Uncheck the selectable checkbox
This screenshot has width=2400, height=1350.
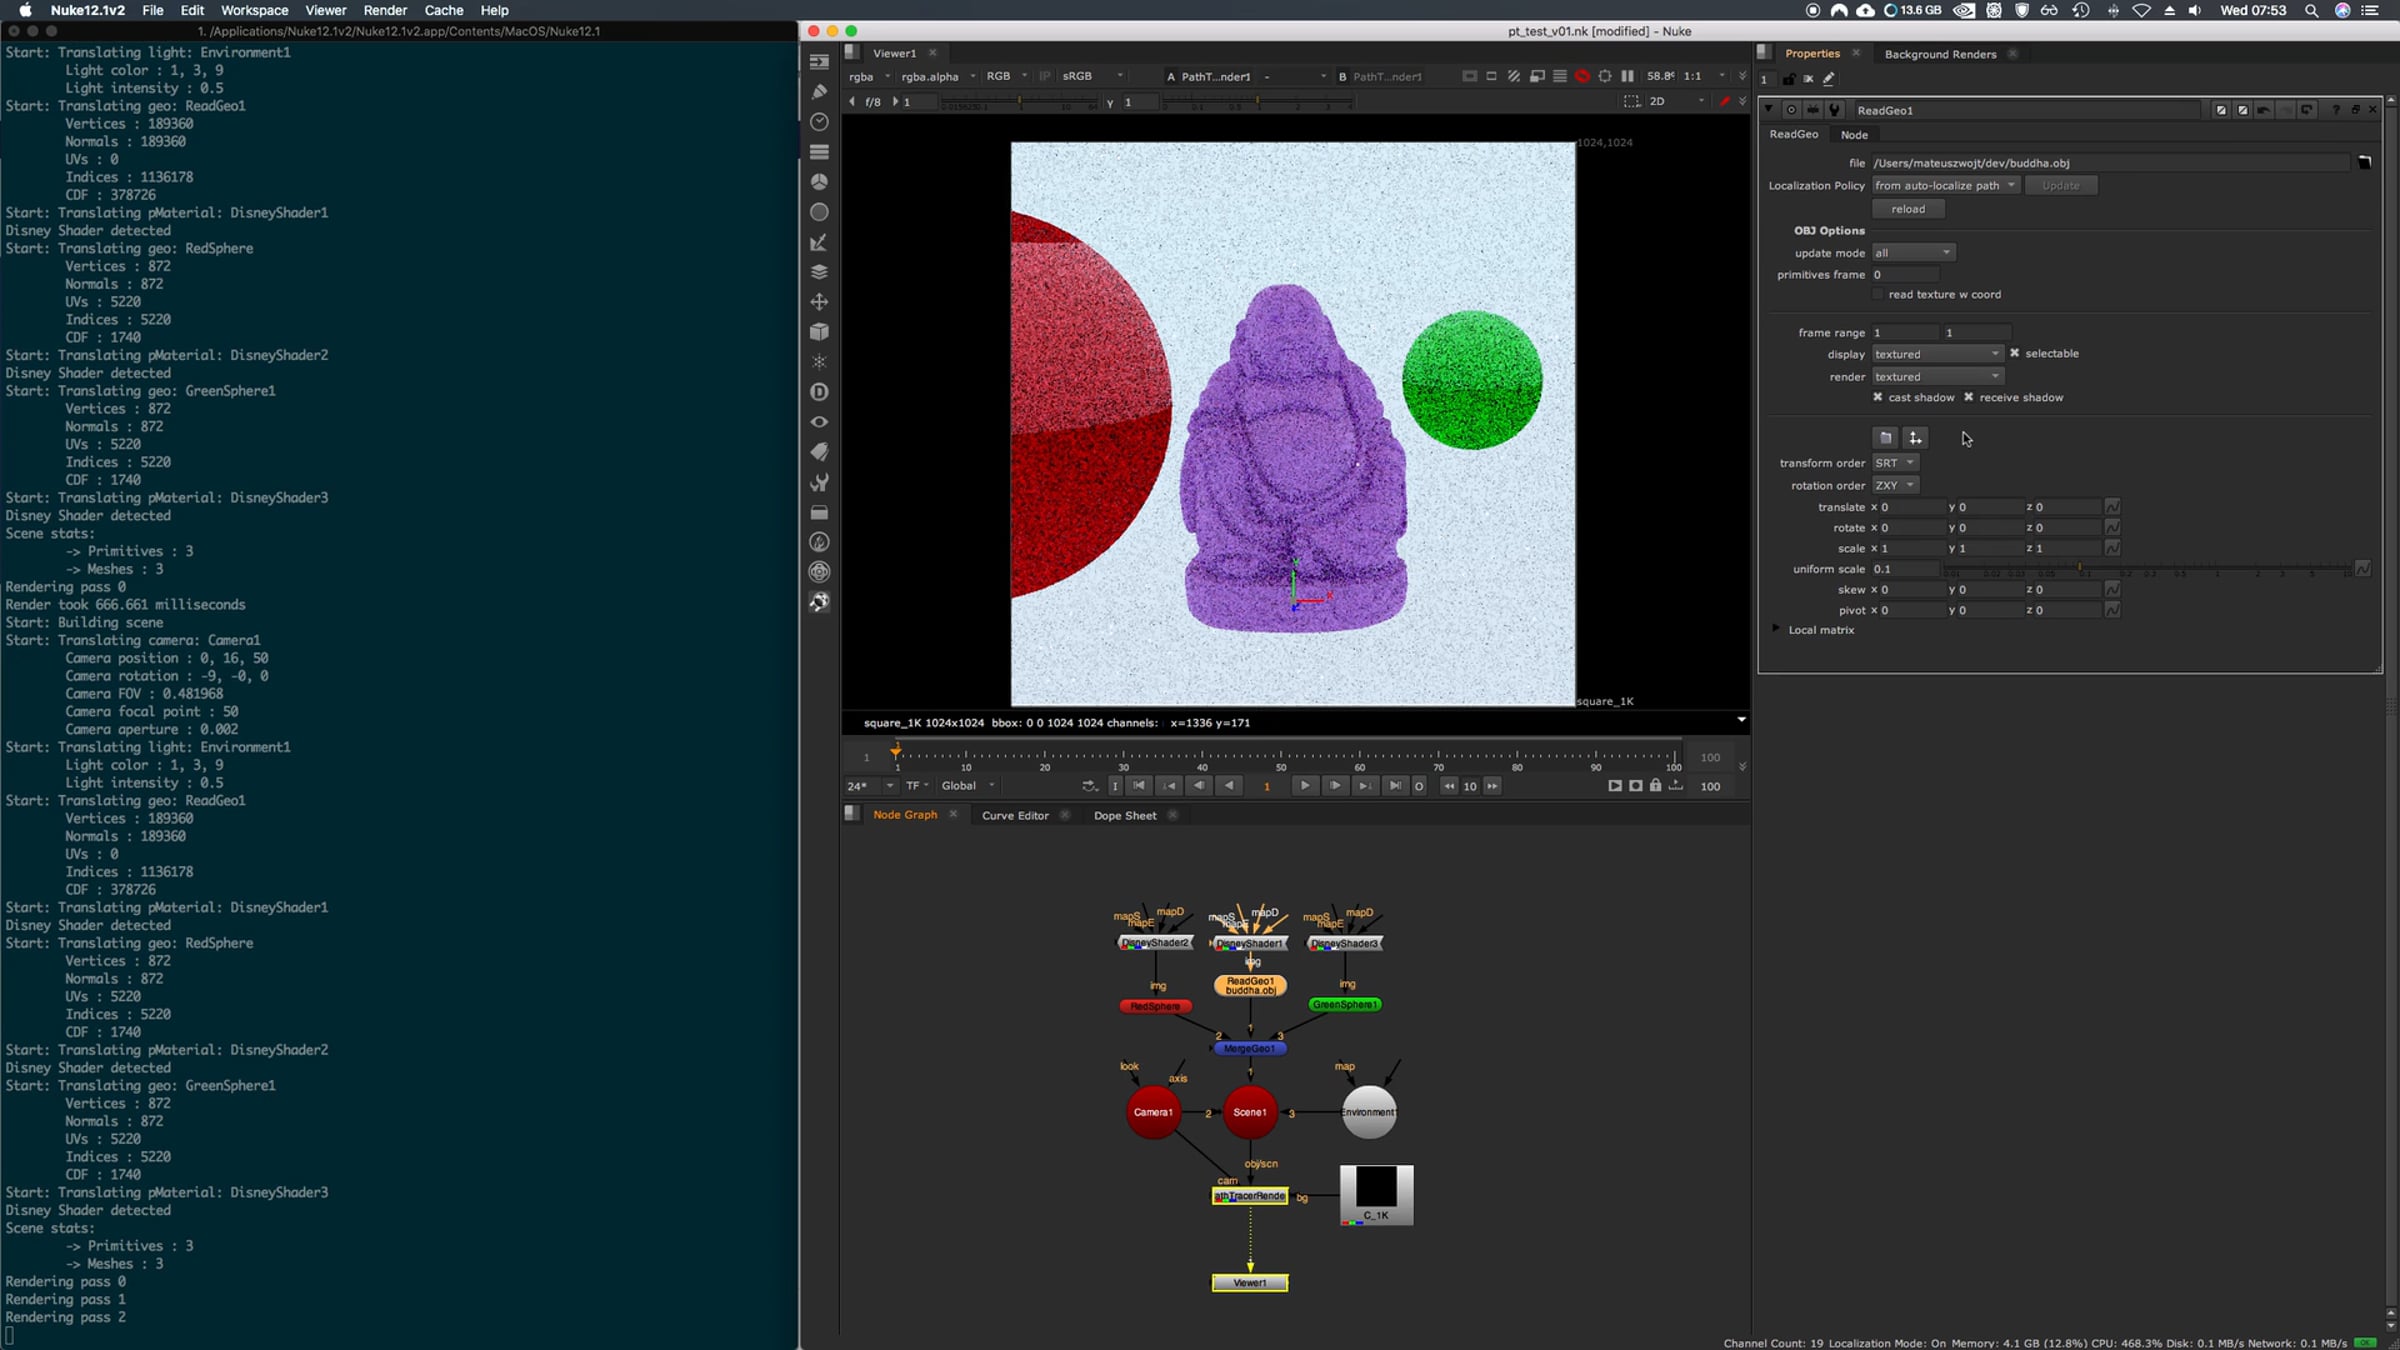2014,353
